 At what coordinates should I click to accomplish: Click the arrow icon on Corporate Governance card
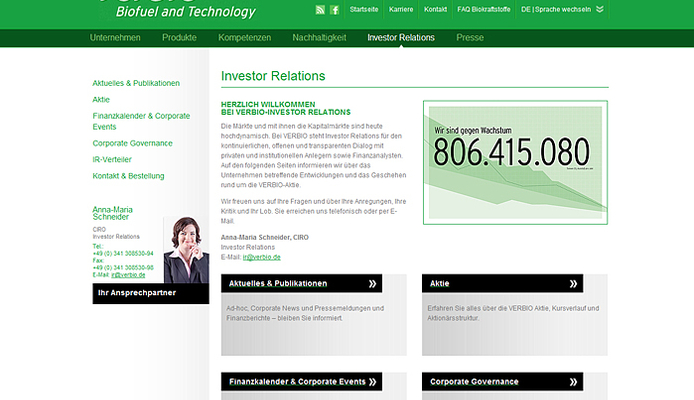point(574,382)
